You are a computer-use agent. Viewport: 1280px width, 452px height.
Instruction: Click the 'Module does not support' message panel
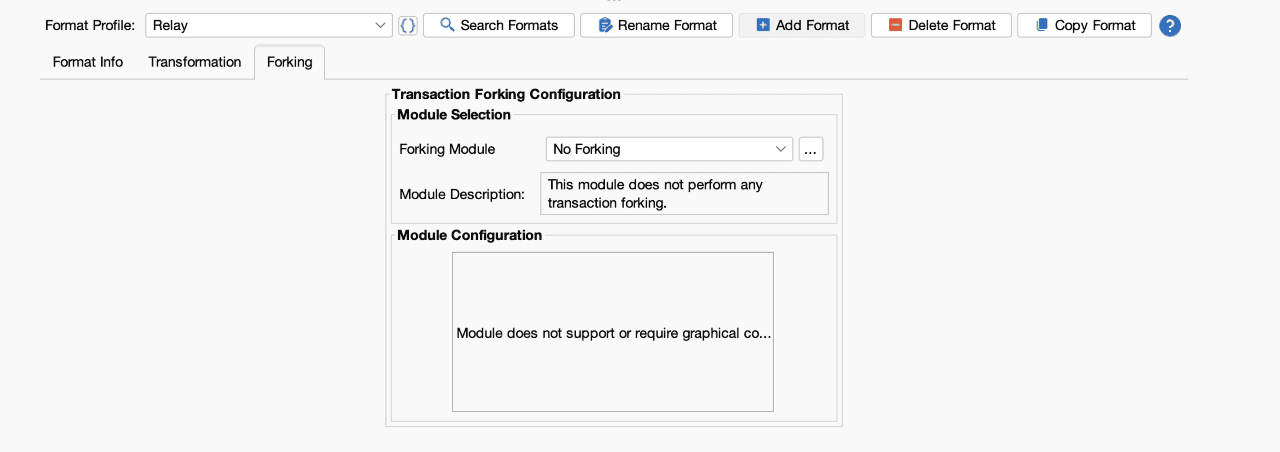click(x=613, y=332)
